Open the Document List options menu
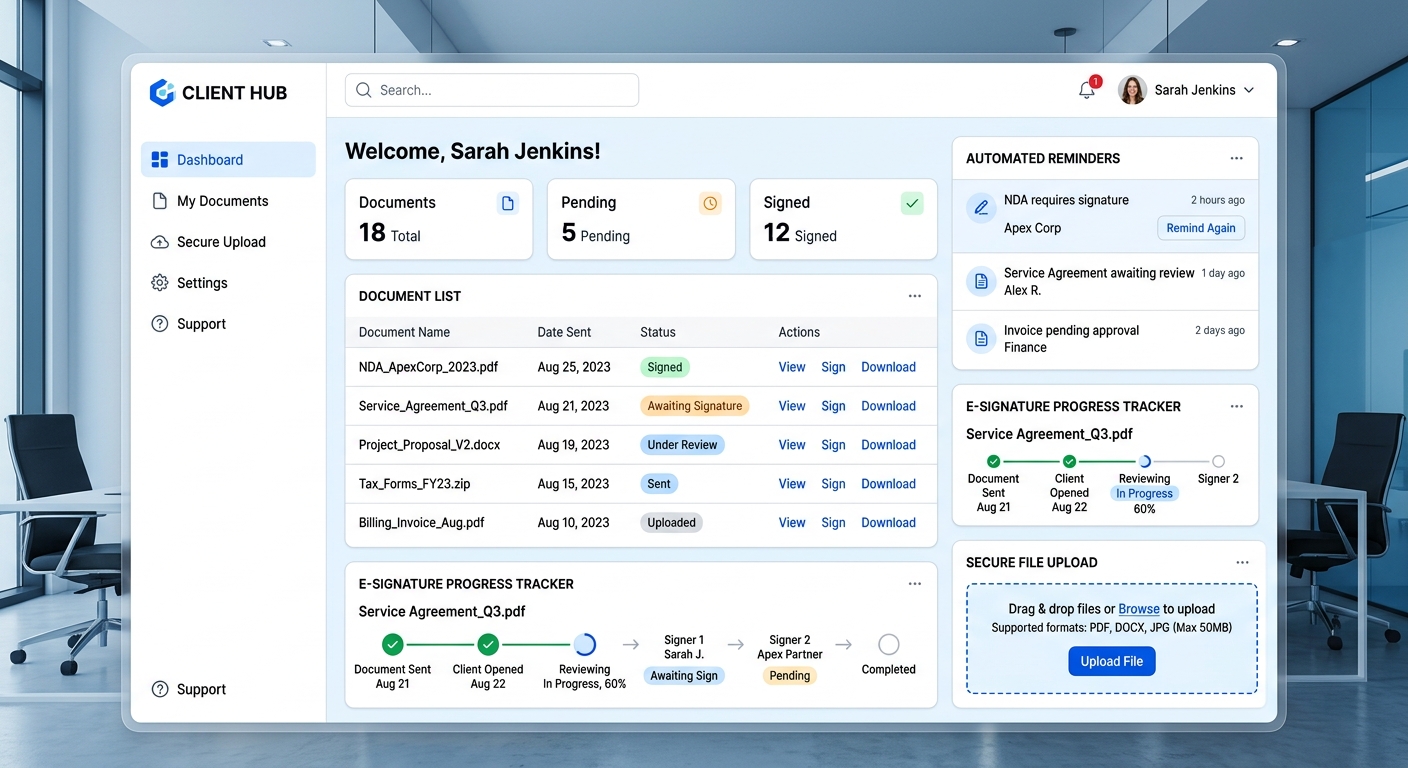 [x=914, y=296]
